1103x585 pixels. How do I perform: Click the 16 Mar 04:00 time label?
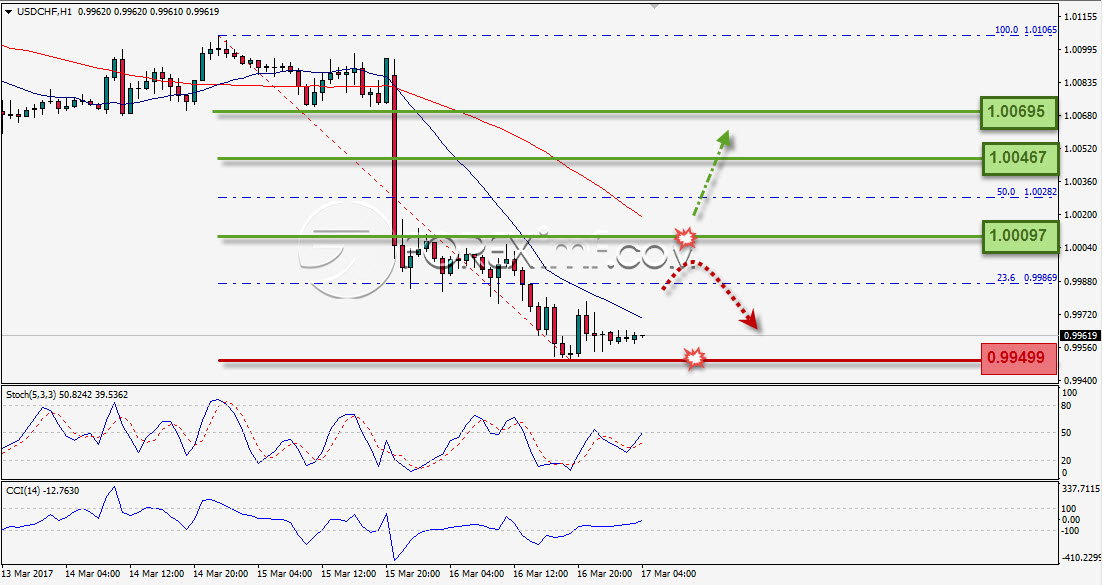(476, 574)
